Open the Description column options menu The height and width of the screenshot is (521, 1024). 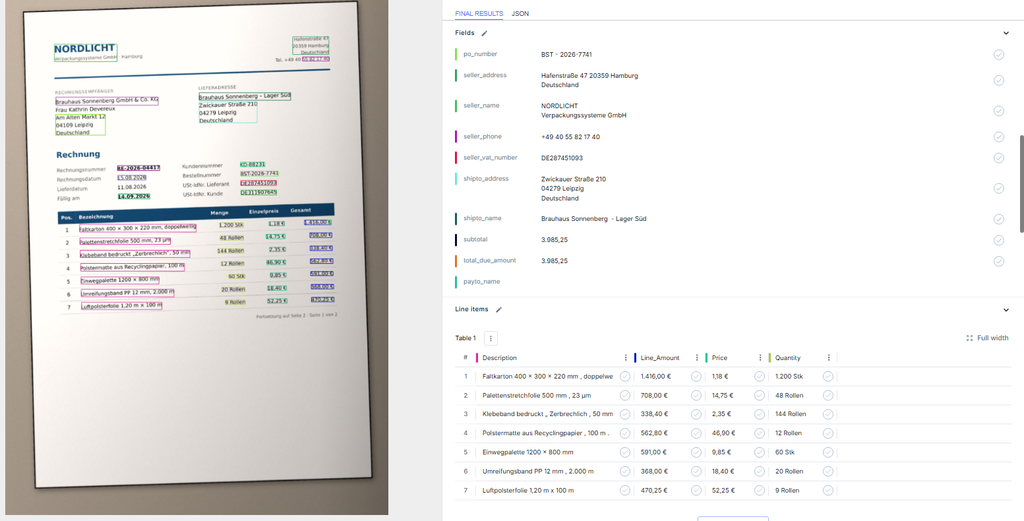click(626, 358)
